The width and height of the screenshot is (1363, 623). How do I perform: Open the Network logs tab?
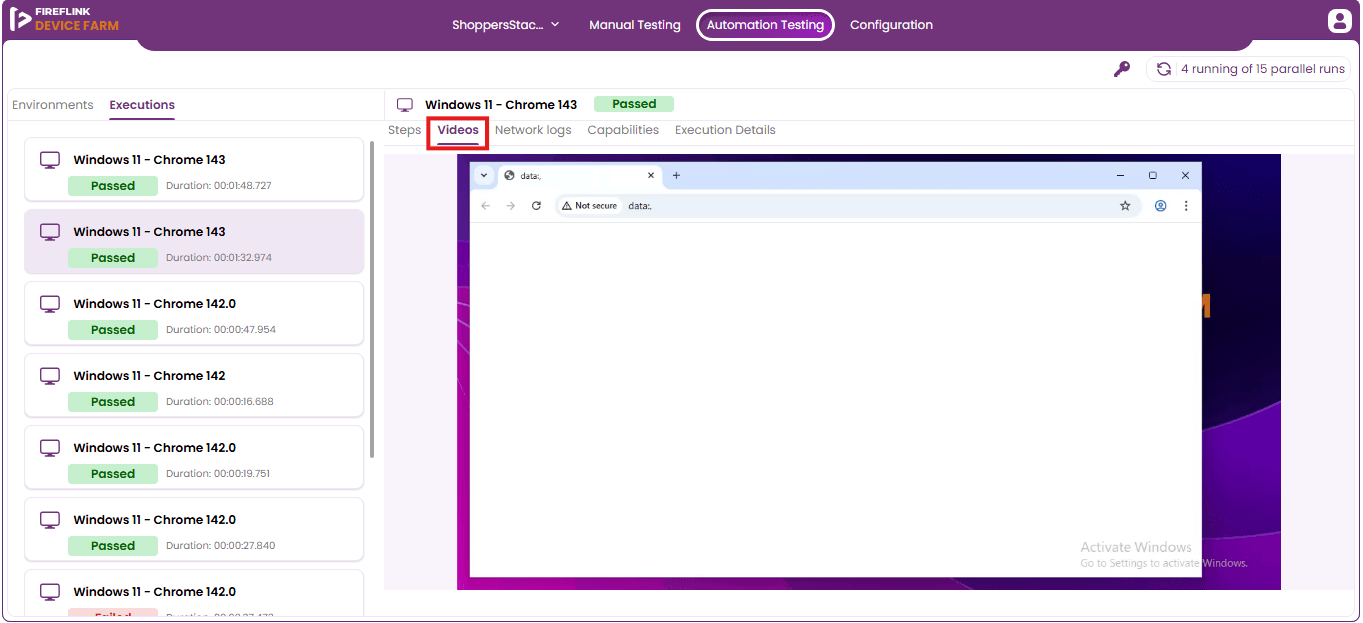click(533, 130)
